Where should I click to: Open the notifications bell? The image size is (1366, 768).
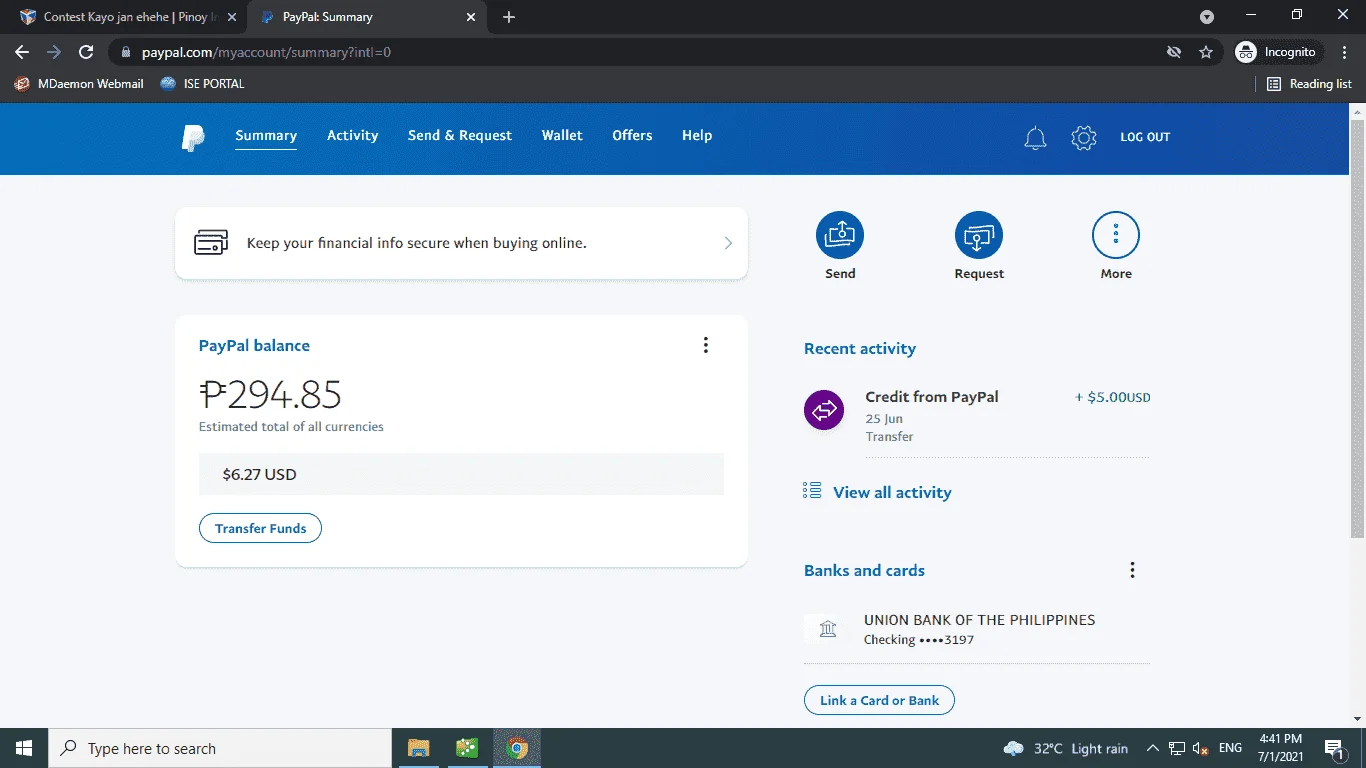click(1035, 138)
